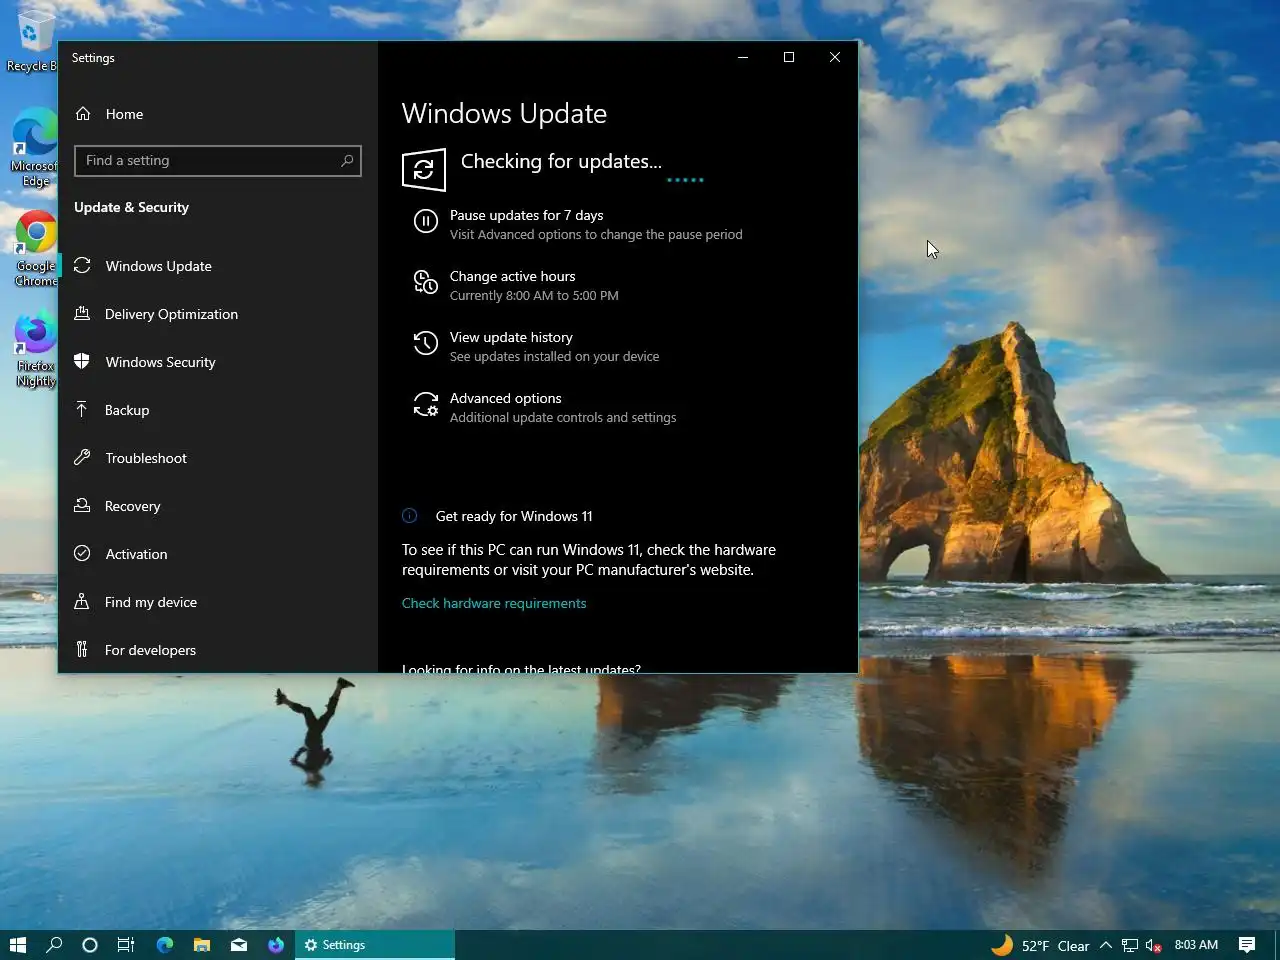The image size is (1280, 960).
Task: Click the 'Update & Security' heading text
Action: 131,207
